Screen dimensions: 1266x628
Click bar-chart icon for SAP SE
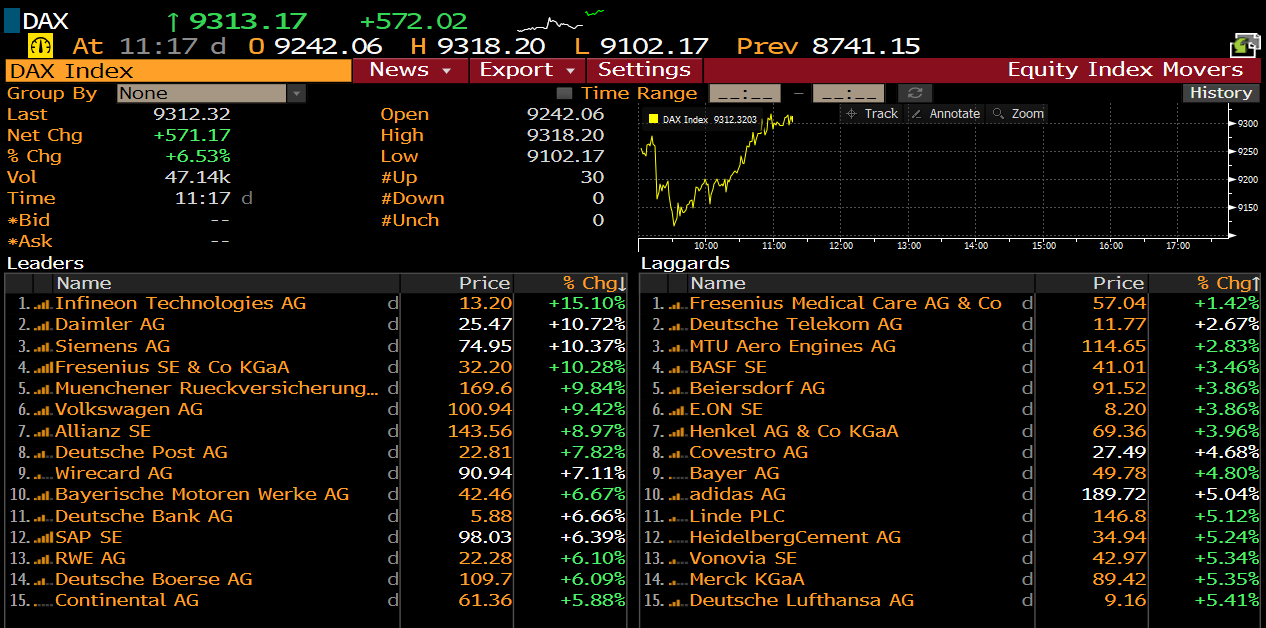(43, 537)
